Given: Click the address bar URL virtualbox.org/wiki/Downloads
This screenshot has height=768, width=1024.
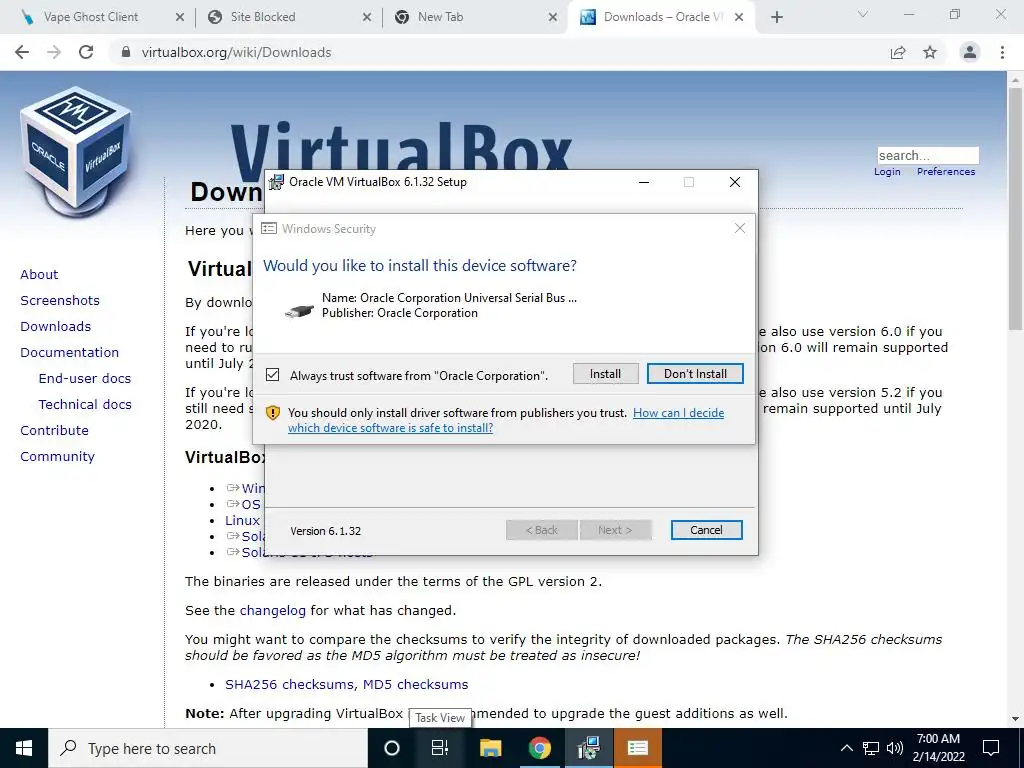Looking at the screenshot, I should (x=236, y=52).
